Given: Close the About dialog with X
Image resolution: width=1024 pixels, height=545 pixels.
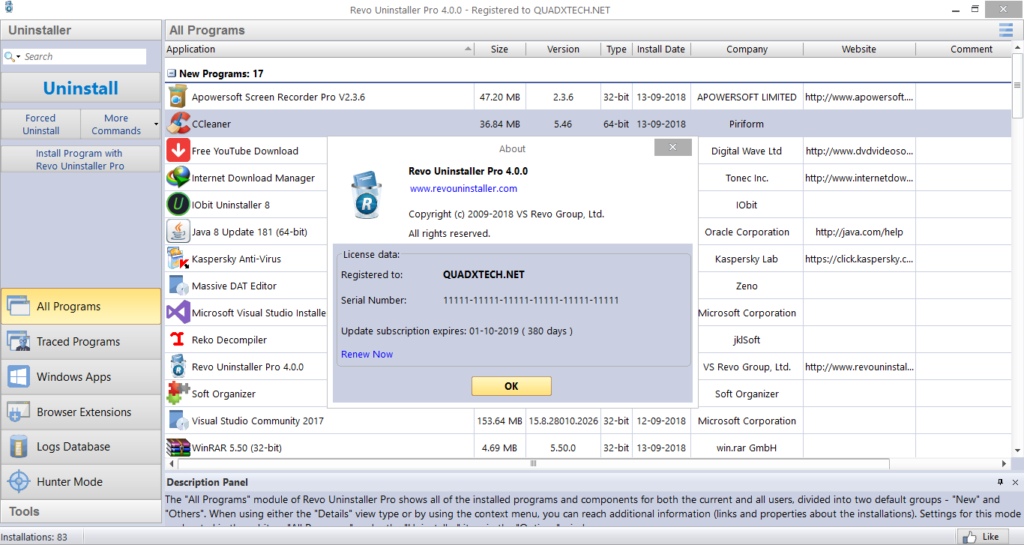Looking at the screenshot, I should [x=673, y=148].
